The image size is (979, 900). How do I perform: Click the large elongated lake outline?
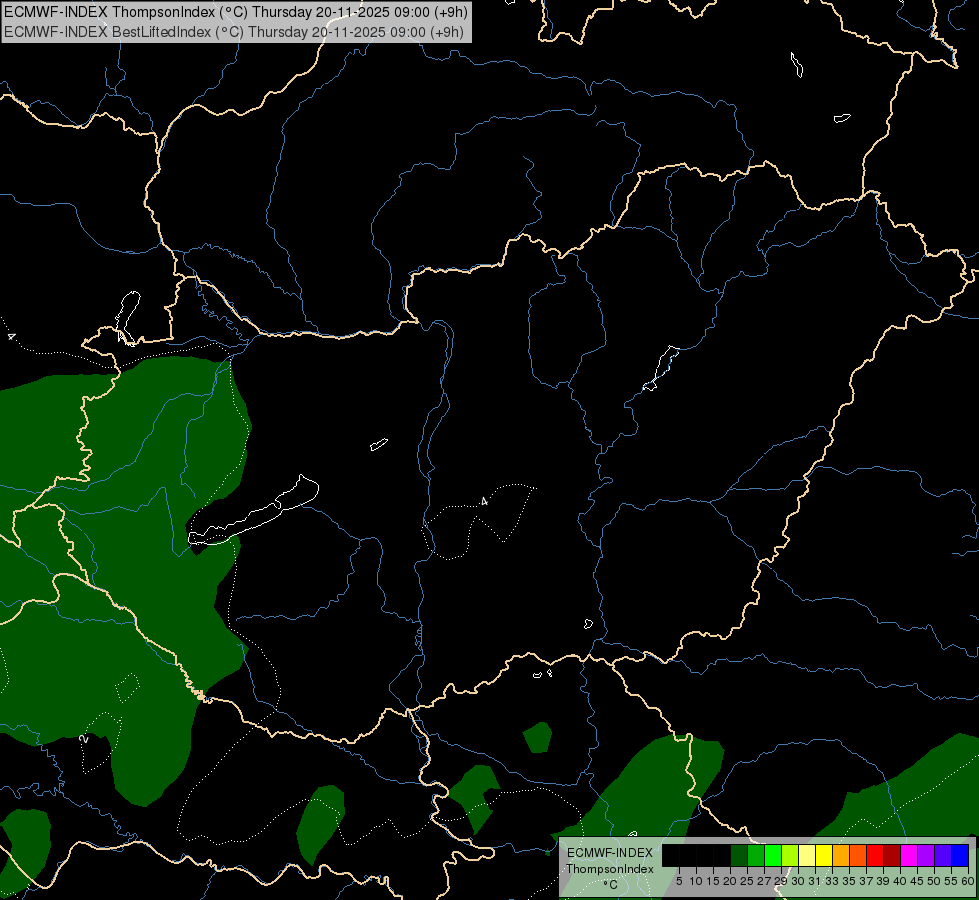pyautogui.click(x=253, y=511)
